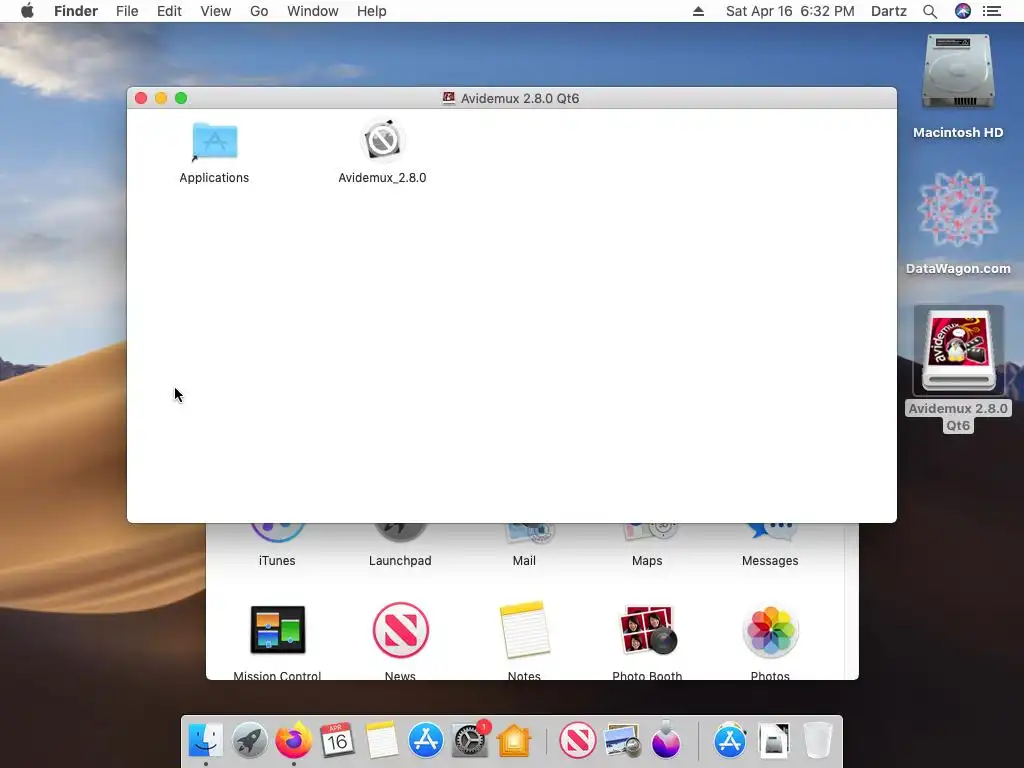Viewport: 1024px width, 768px height.
Task: Open the Finder application menu
Action: [76, 11]
